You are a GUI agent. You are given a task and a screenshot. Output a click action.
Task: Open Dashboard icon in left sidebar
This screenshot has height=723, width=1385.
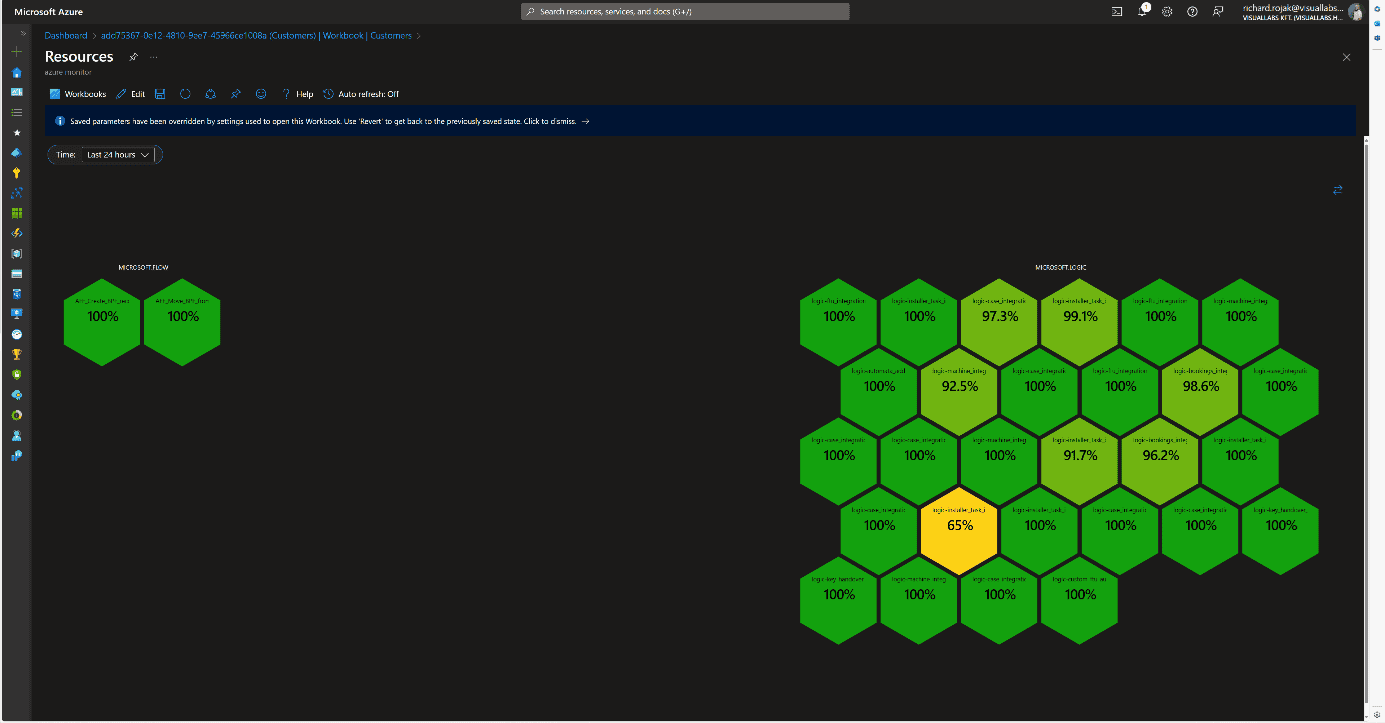coord(16,92)
